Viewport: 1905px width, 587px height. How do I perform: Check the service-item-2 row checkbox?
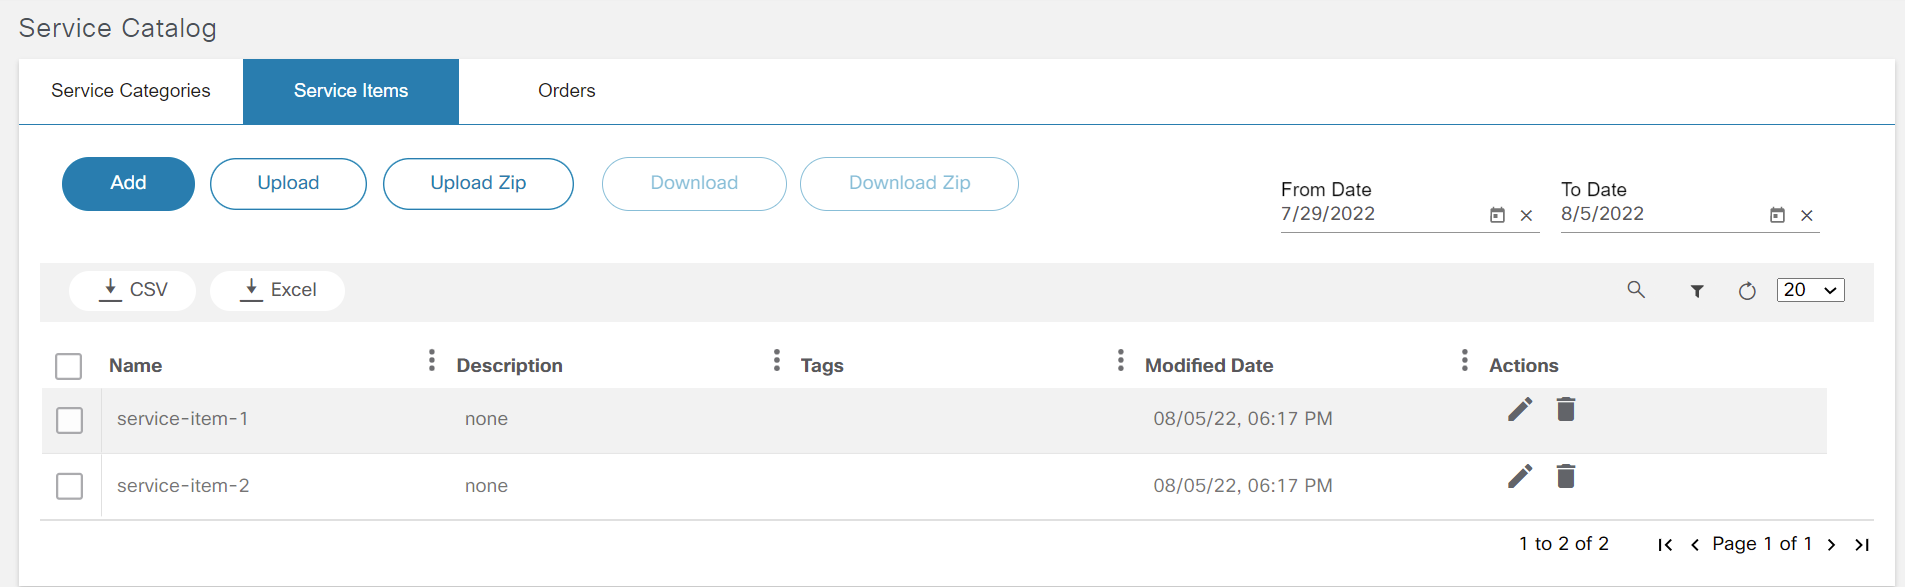[70, 486]
